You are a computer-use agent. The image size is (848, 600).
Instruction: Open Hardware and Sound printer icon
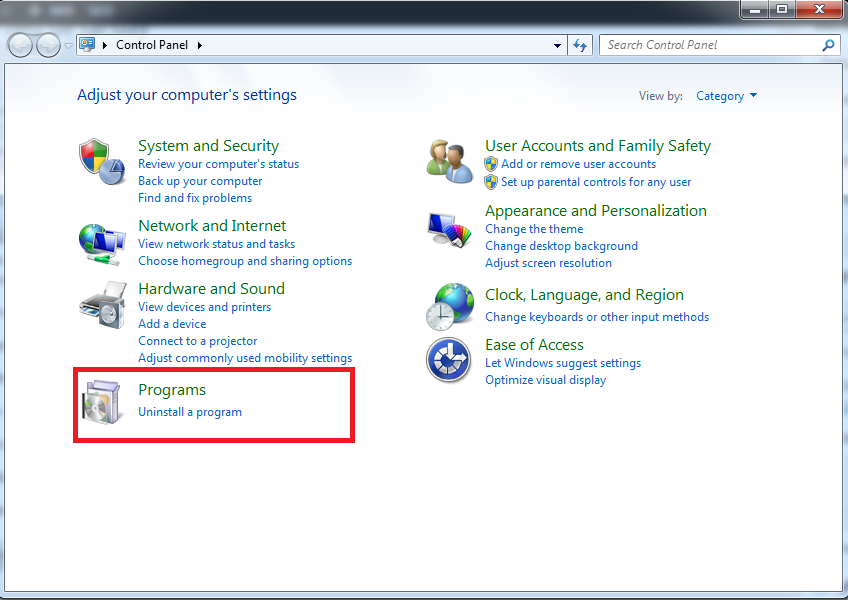[101, 305]
